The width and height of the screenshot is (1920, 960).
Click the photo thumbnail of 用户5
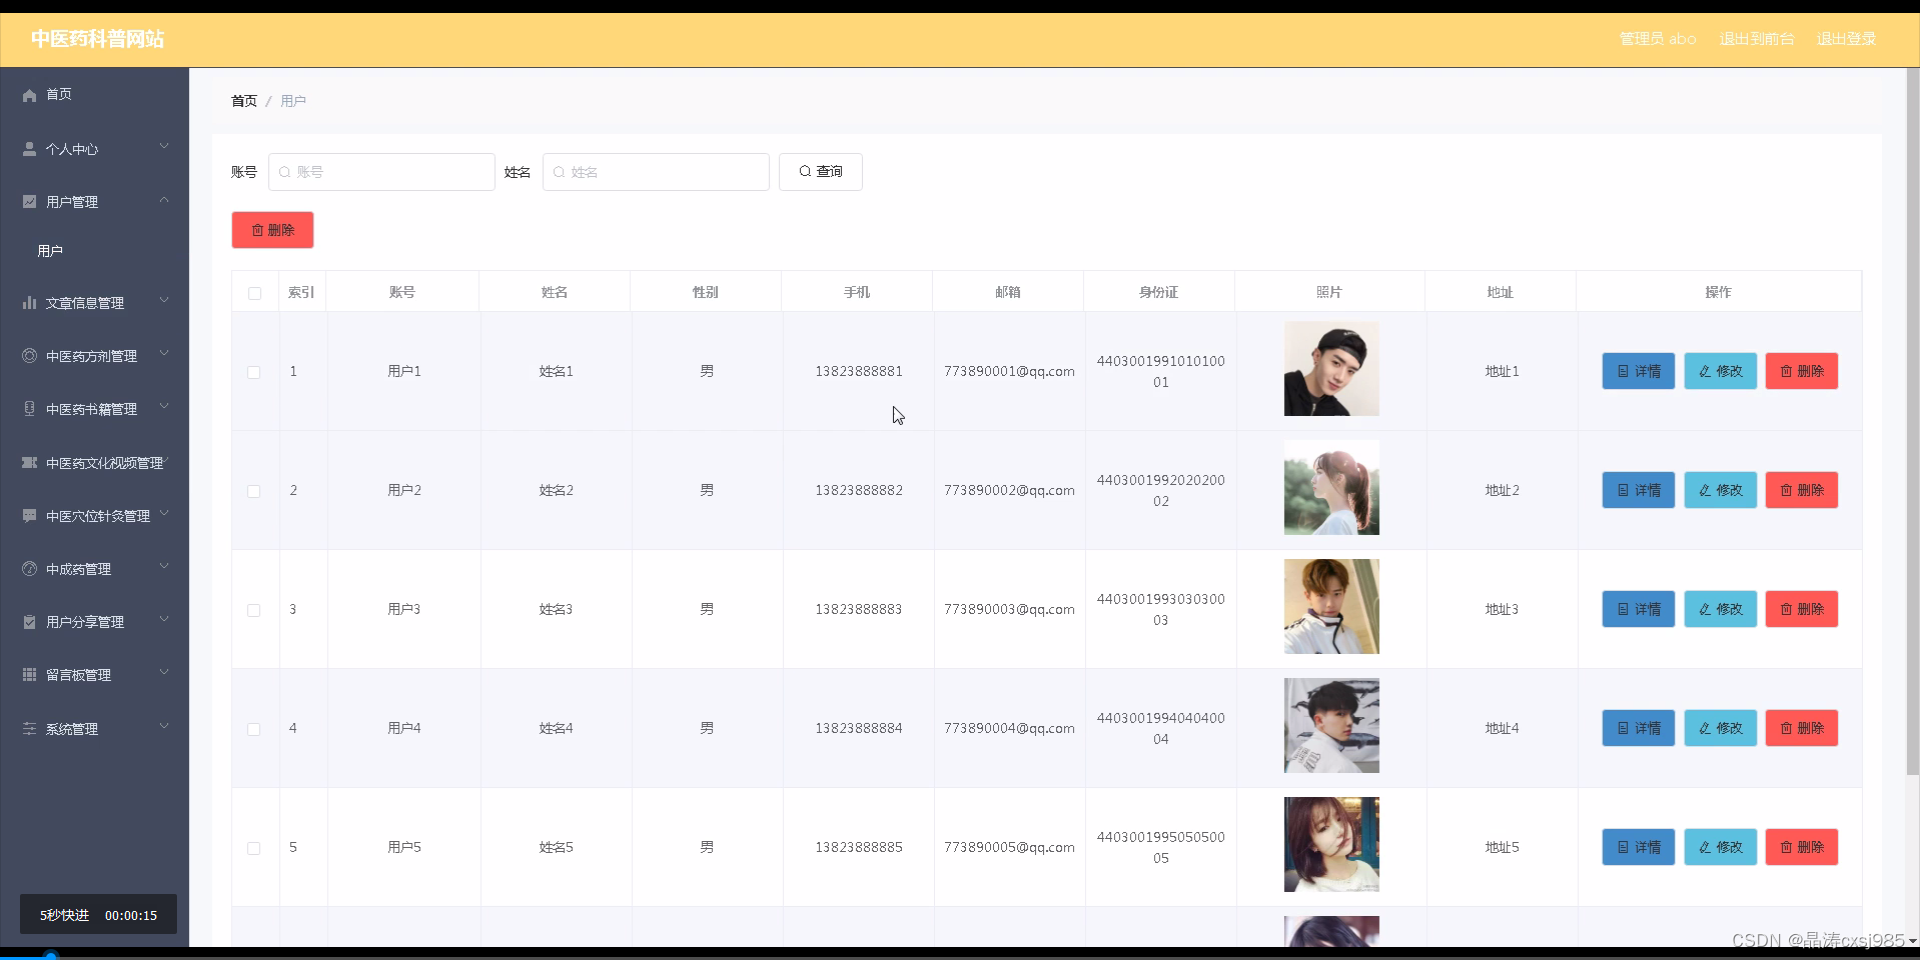pyautogui.click(x=1331, y=844)
